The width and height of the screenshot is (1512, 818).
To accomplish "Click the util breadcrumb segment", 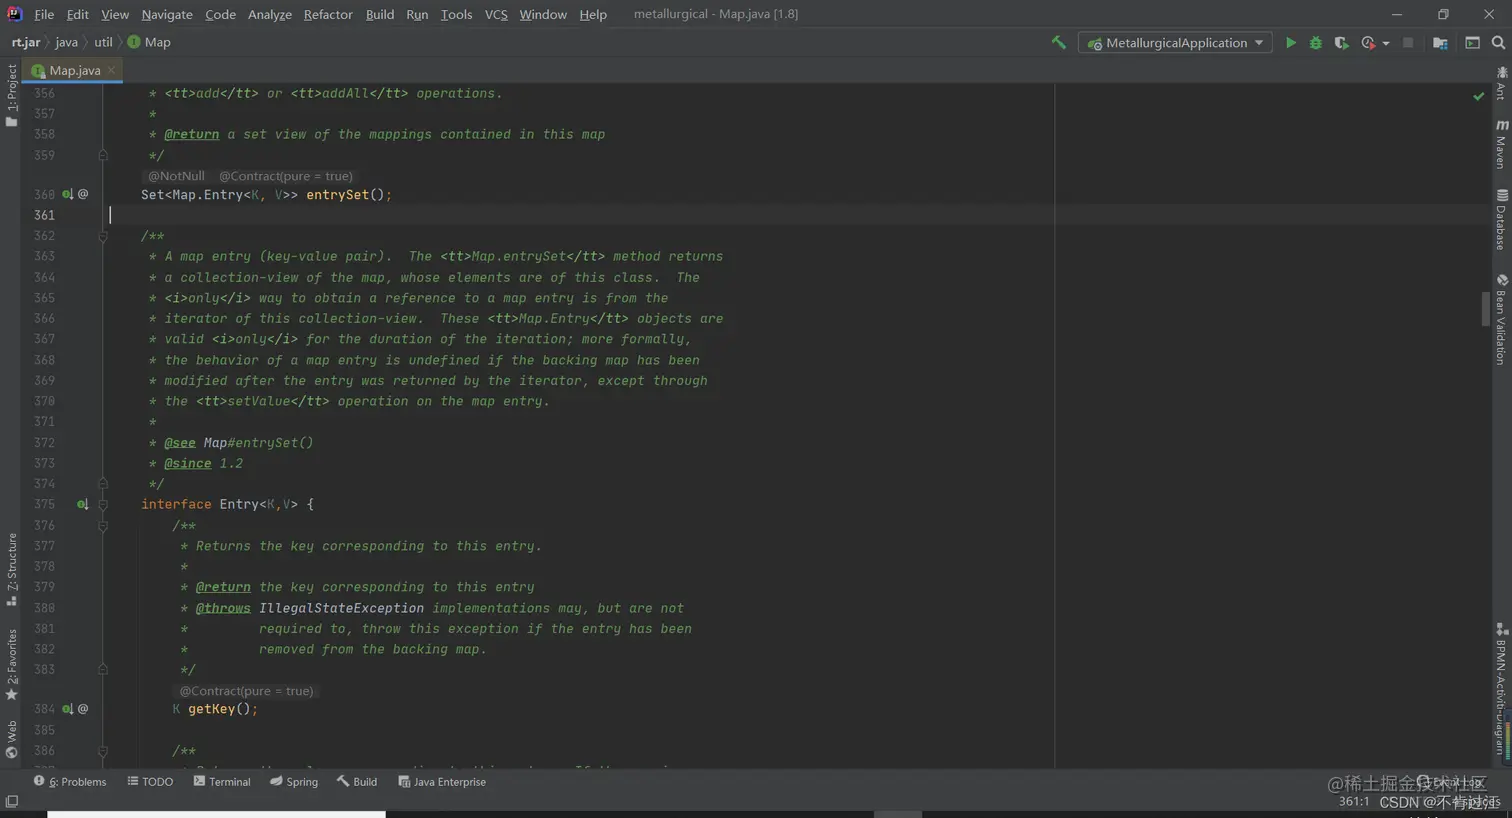I will [x=103, y=42].
